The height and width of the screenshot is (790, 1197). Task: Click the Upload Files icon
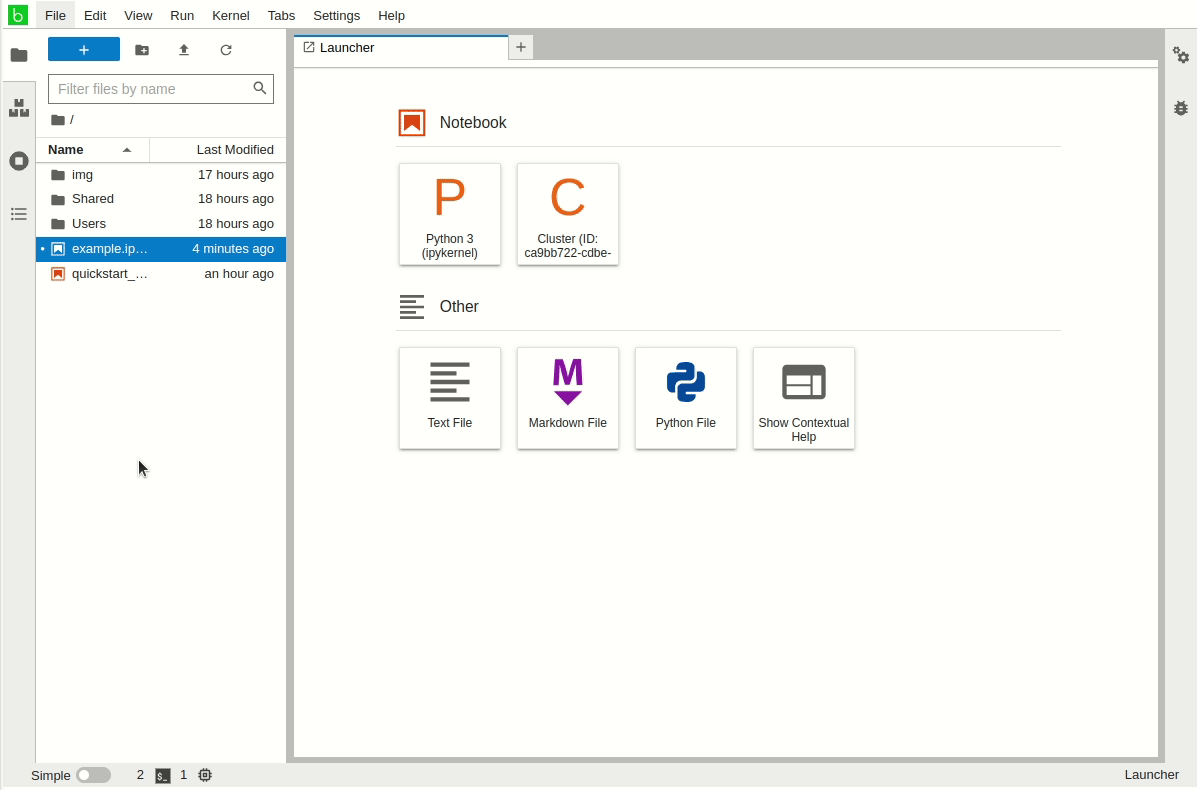pos(184,50)
